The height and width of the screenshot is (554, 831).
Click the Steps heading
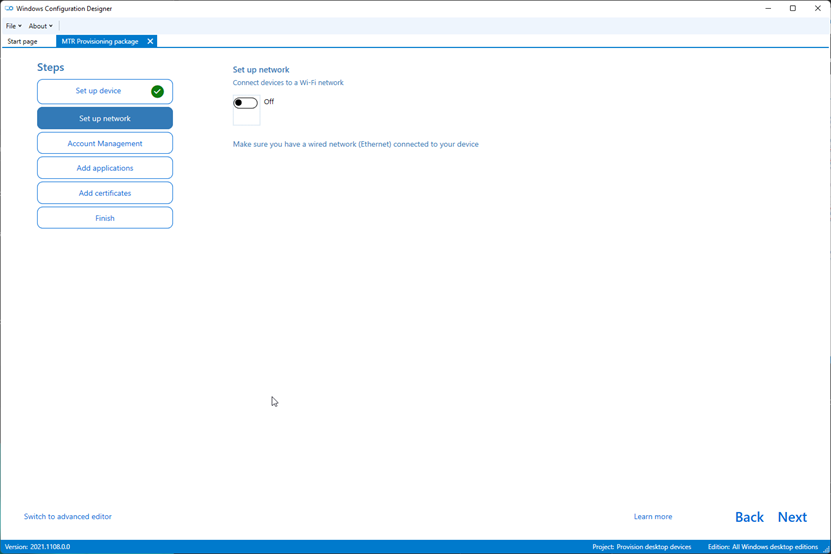click(50, 67)
